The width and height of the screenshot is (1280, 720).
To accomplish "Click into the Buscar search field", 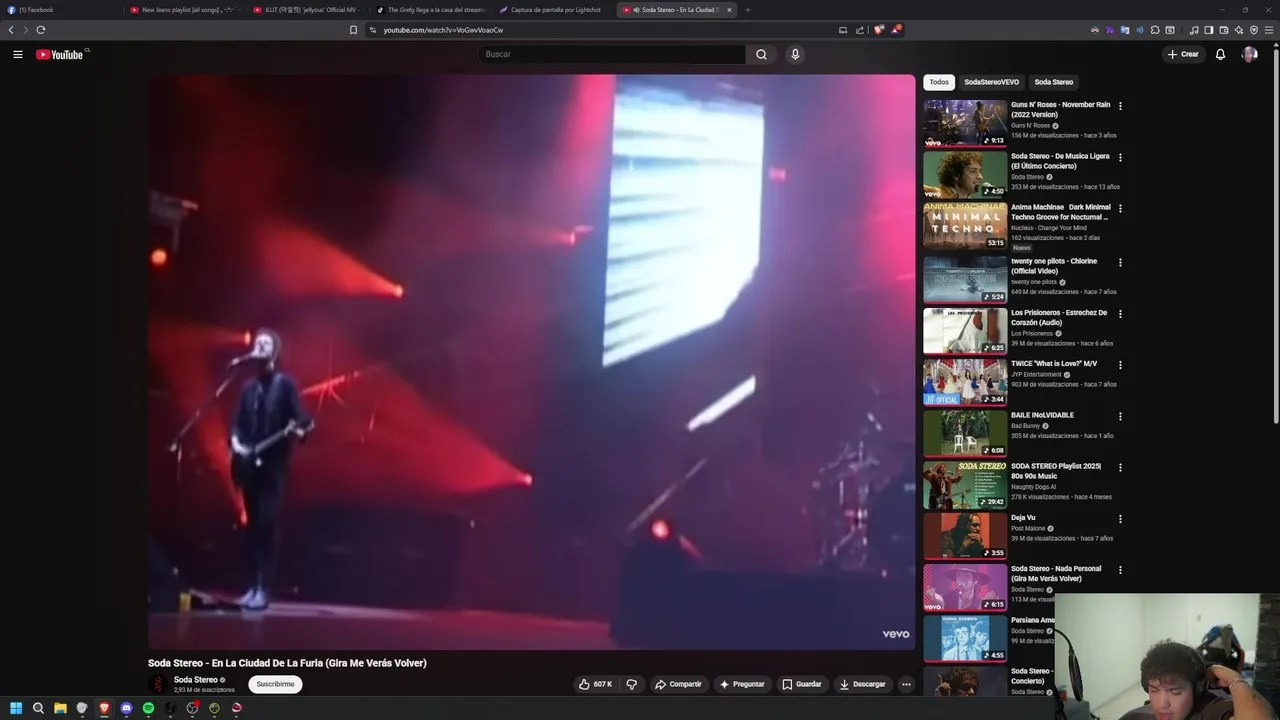I will [x=611, y=54].
